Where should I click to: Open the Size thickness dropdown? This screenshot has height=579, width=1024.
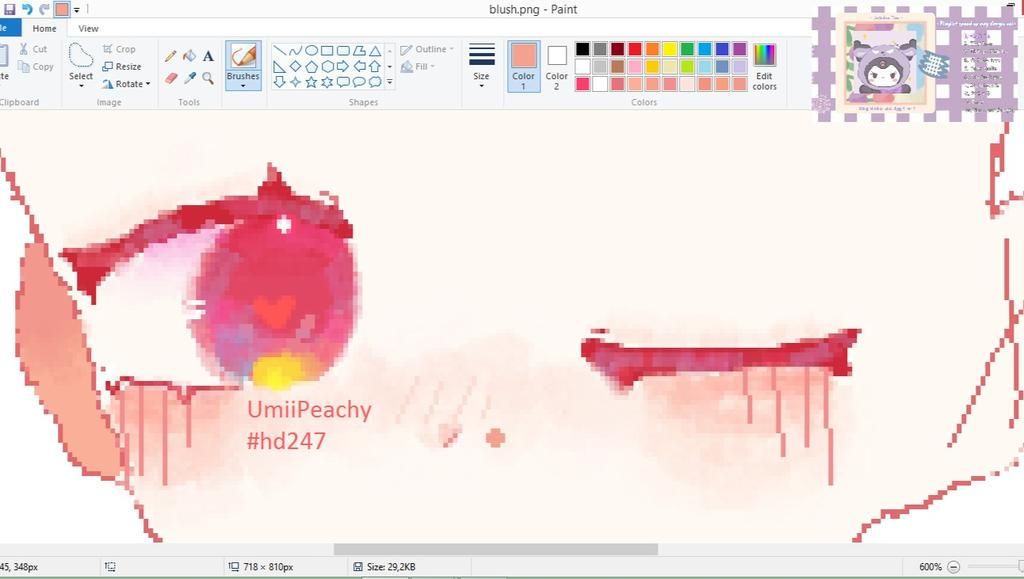pyautogui.click(x=481, y=66)
